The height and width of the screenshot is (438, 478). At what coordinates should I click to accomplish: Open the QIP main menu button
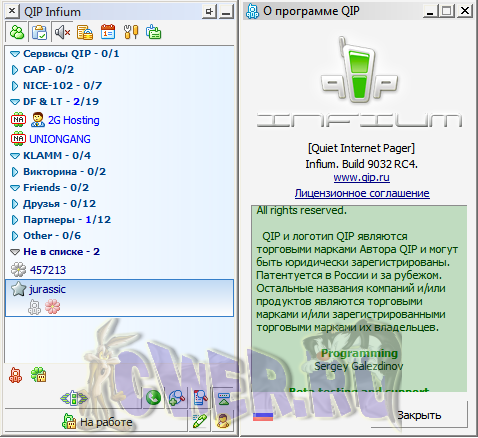(x=74, y=398)
